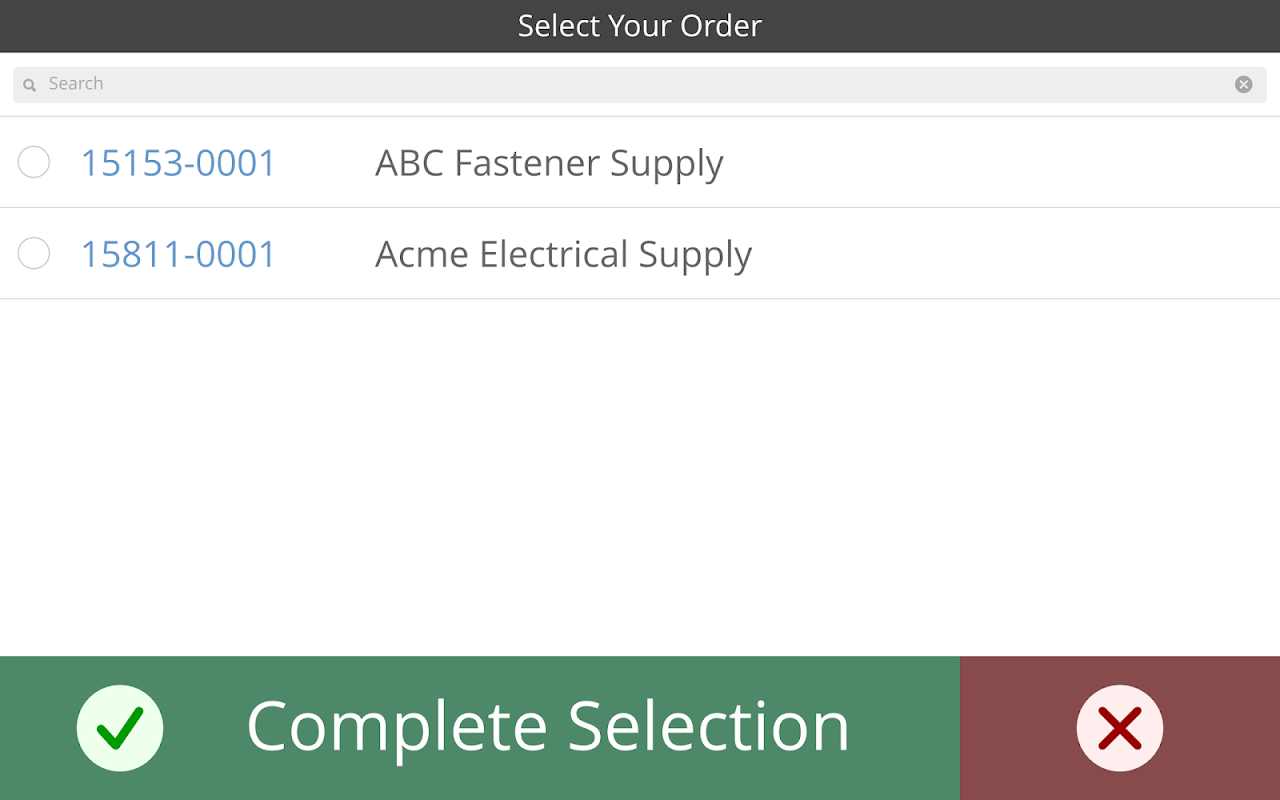Click the green checkmark circle icon

click(120, 728)
